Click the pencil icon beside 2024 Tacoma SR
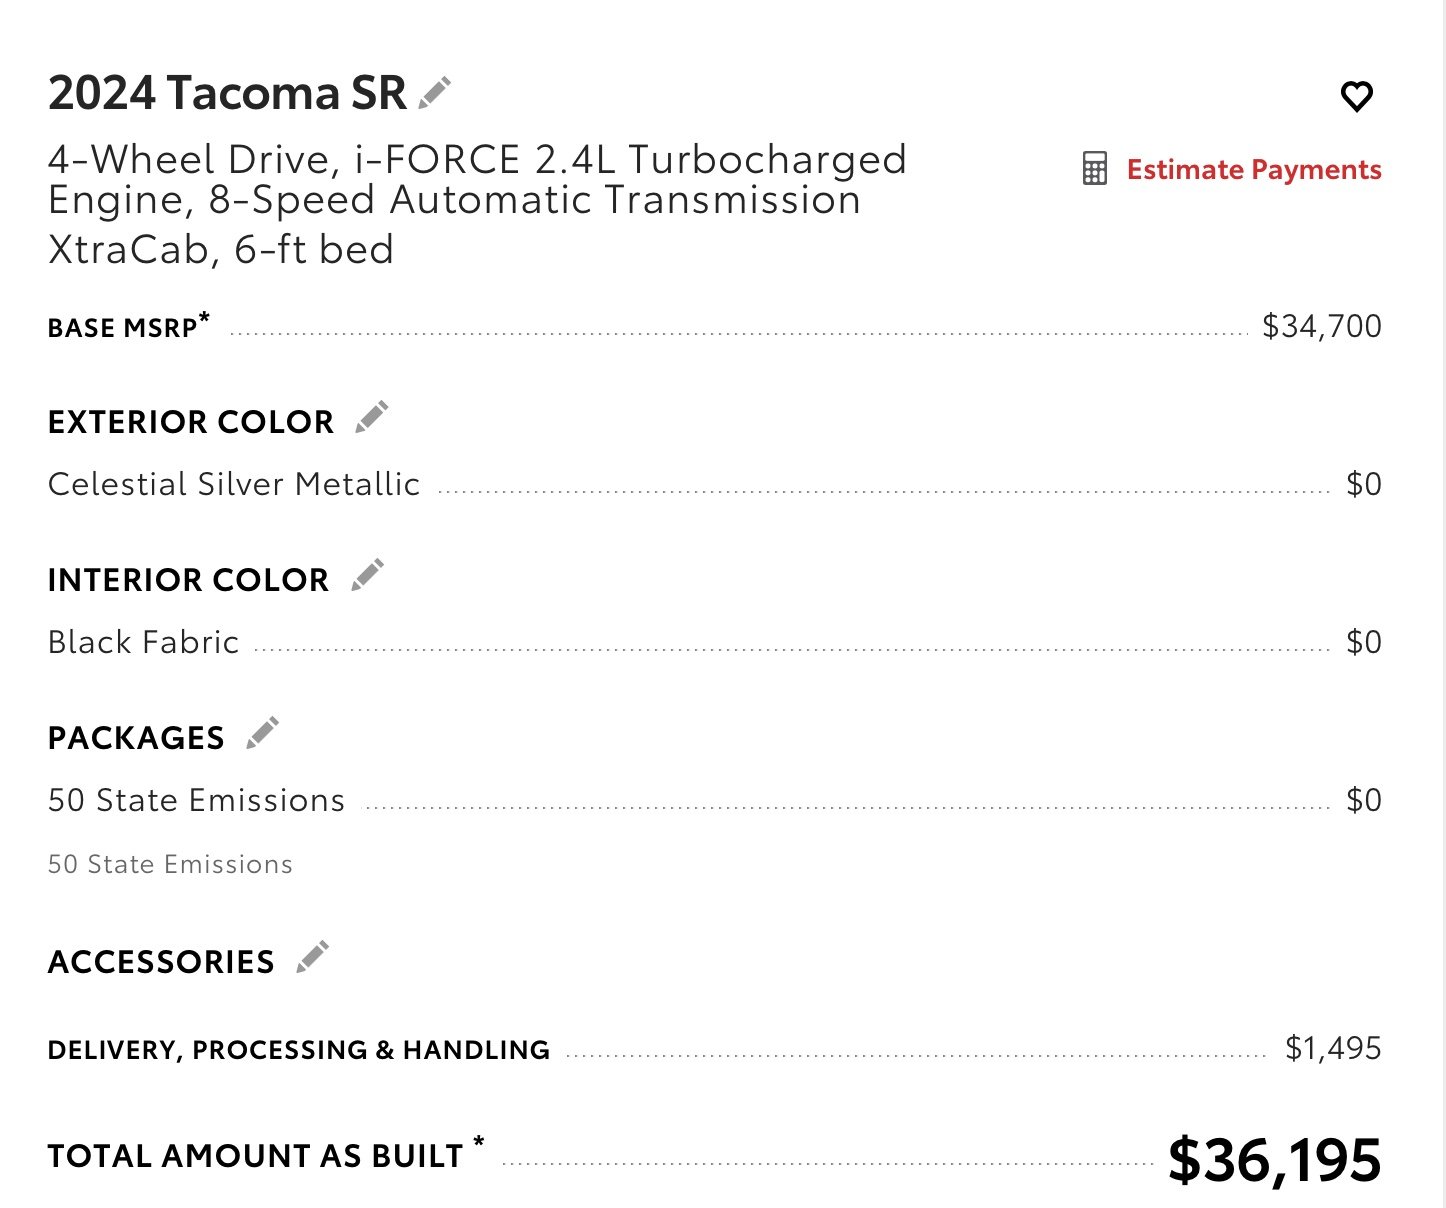Screen dimensions: 1446x1208 coord(435,92)
